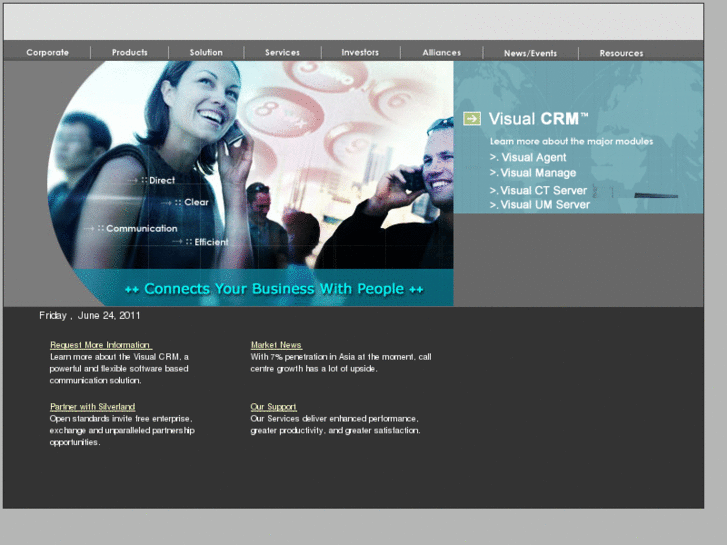This screenshot has height=545, width=727.
Task: Click the 'Open standards invite free enterprise' paragraph
Action: pyautogui.click(x=122, y=430)
